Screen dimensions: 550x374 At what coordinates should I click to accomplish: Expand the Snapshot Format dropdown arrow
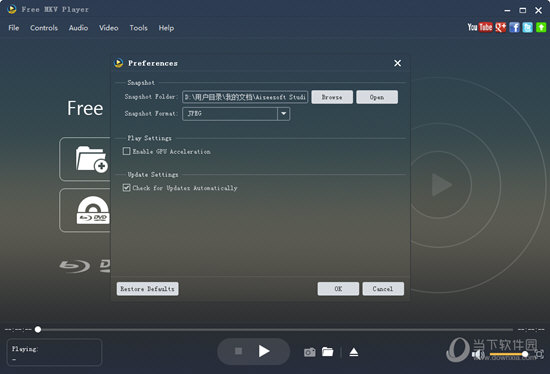point(283,114)
